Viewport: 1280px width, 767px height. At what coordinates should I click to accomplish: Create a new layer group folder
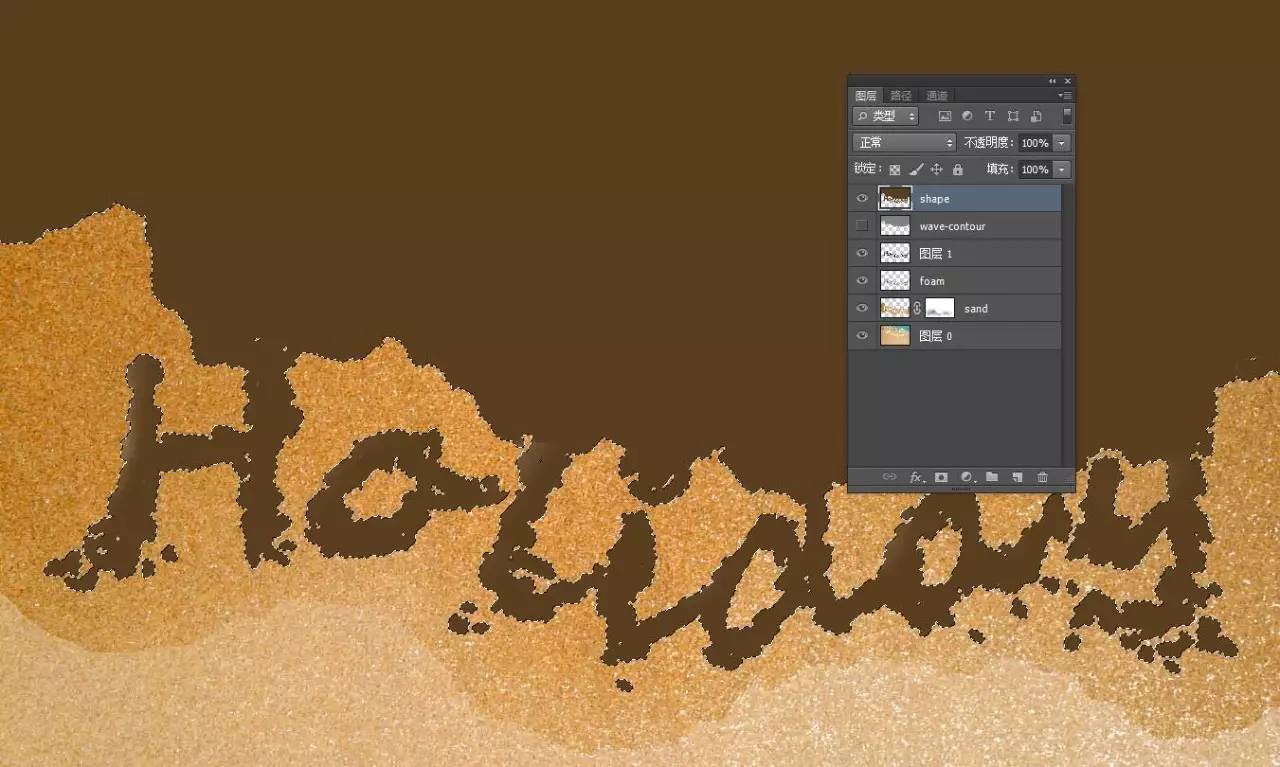click(x=992, y=478)
